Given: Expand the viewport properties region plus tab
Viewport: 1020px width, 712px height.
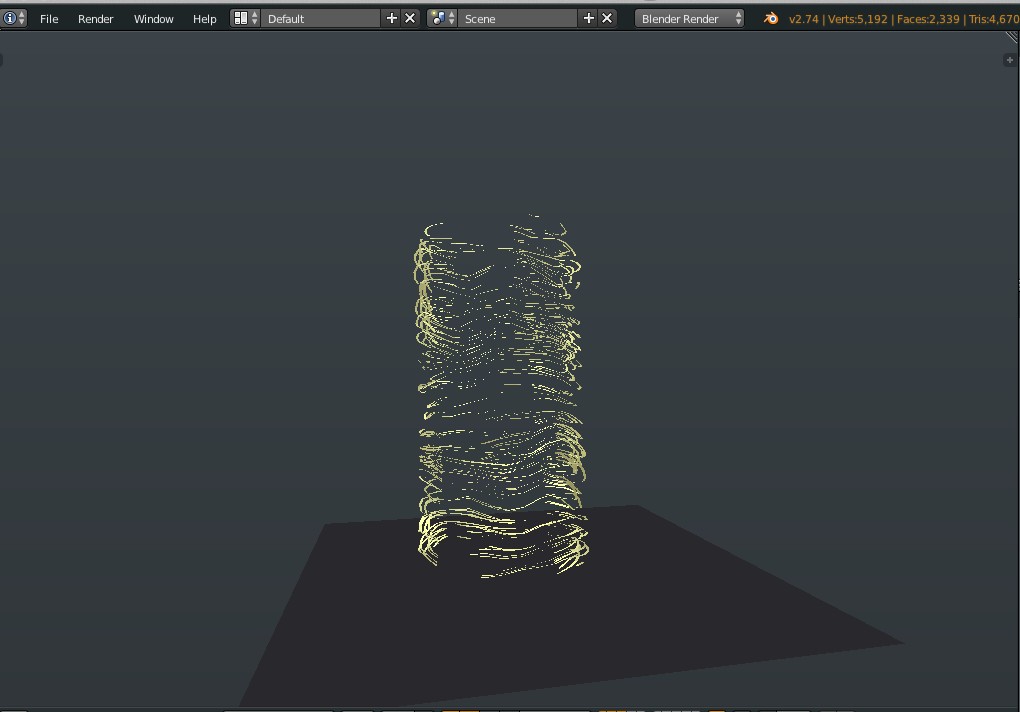Looking at the screenshot, I should point(1009,59).
